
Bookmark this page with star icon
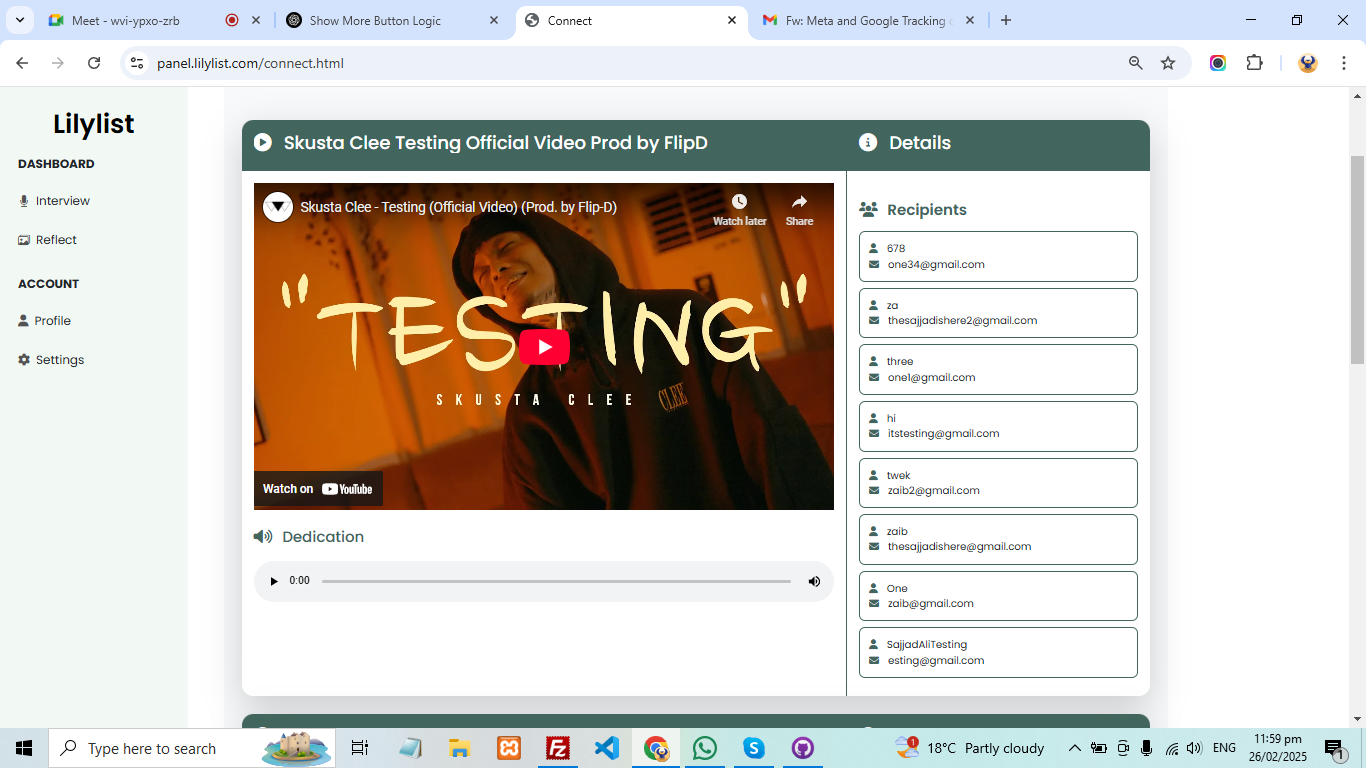click(1168, 63)
